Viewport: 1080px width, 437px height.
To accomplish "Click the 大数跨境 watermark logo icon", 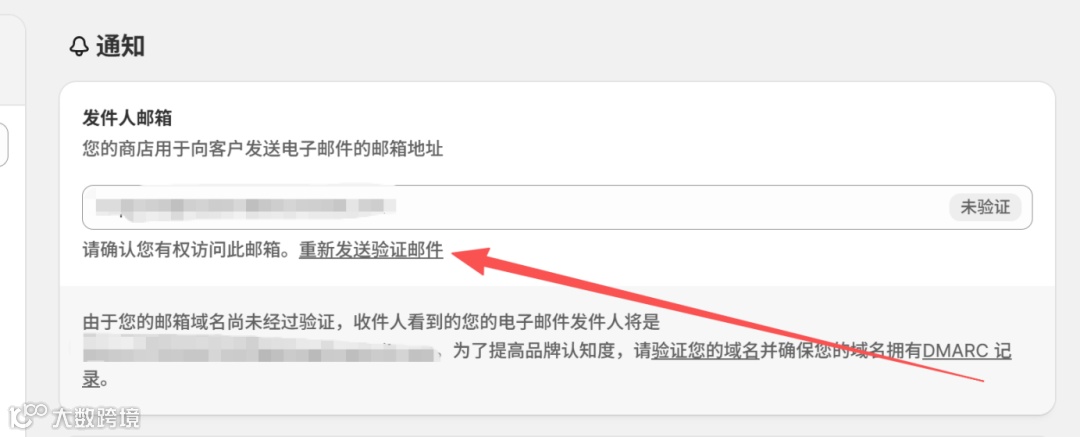I will click(28, 416).
